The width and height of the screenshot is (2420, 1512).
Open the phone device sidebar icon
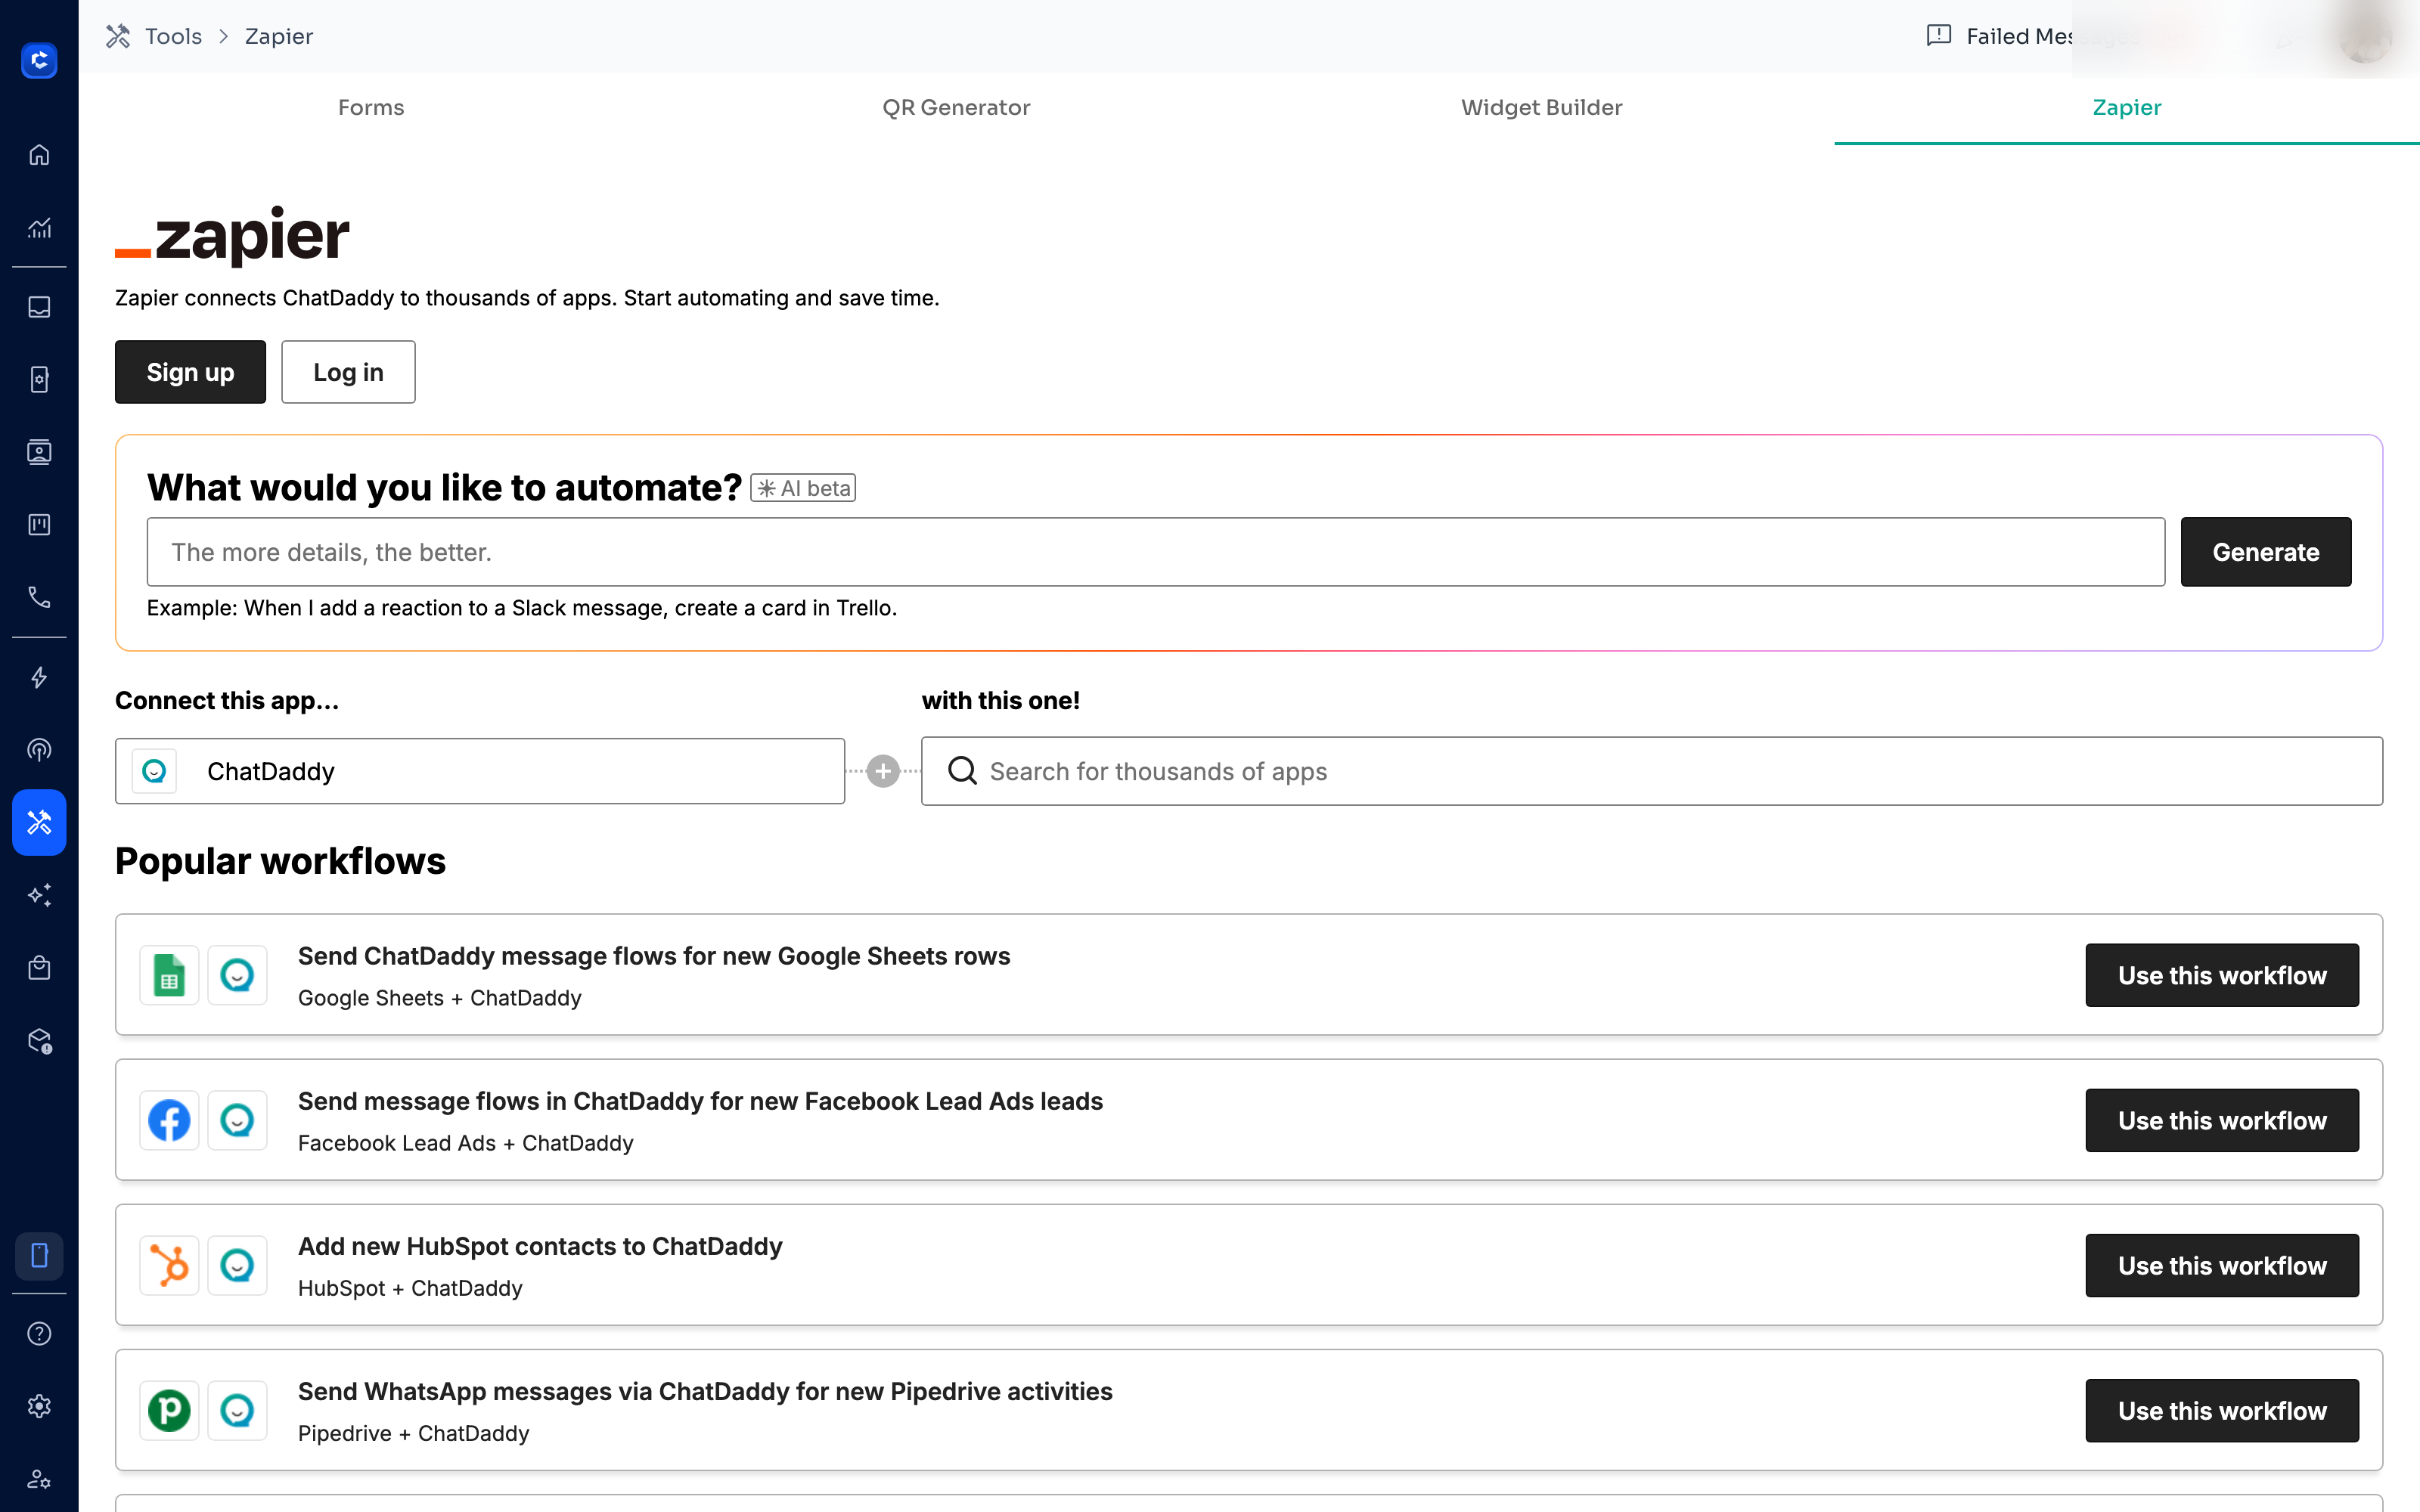click(x=39, y=380)
